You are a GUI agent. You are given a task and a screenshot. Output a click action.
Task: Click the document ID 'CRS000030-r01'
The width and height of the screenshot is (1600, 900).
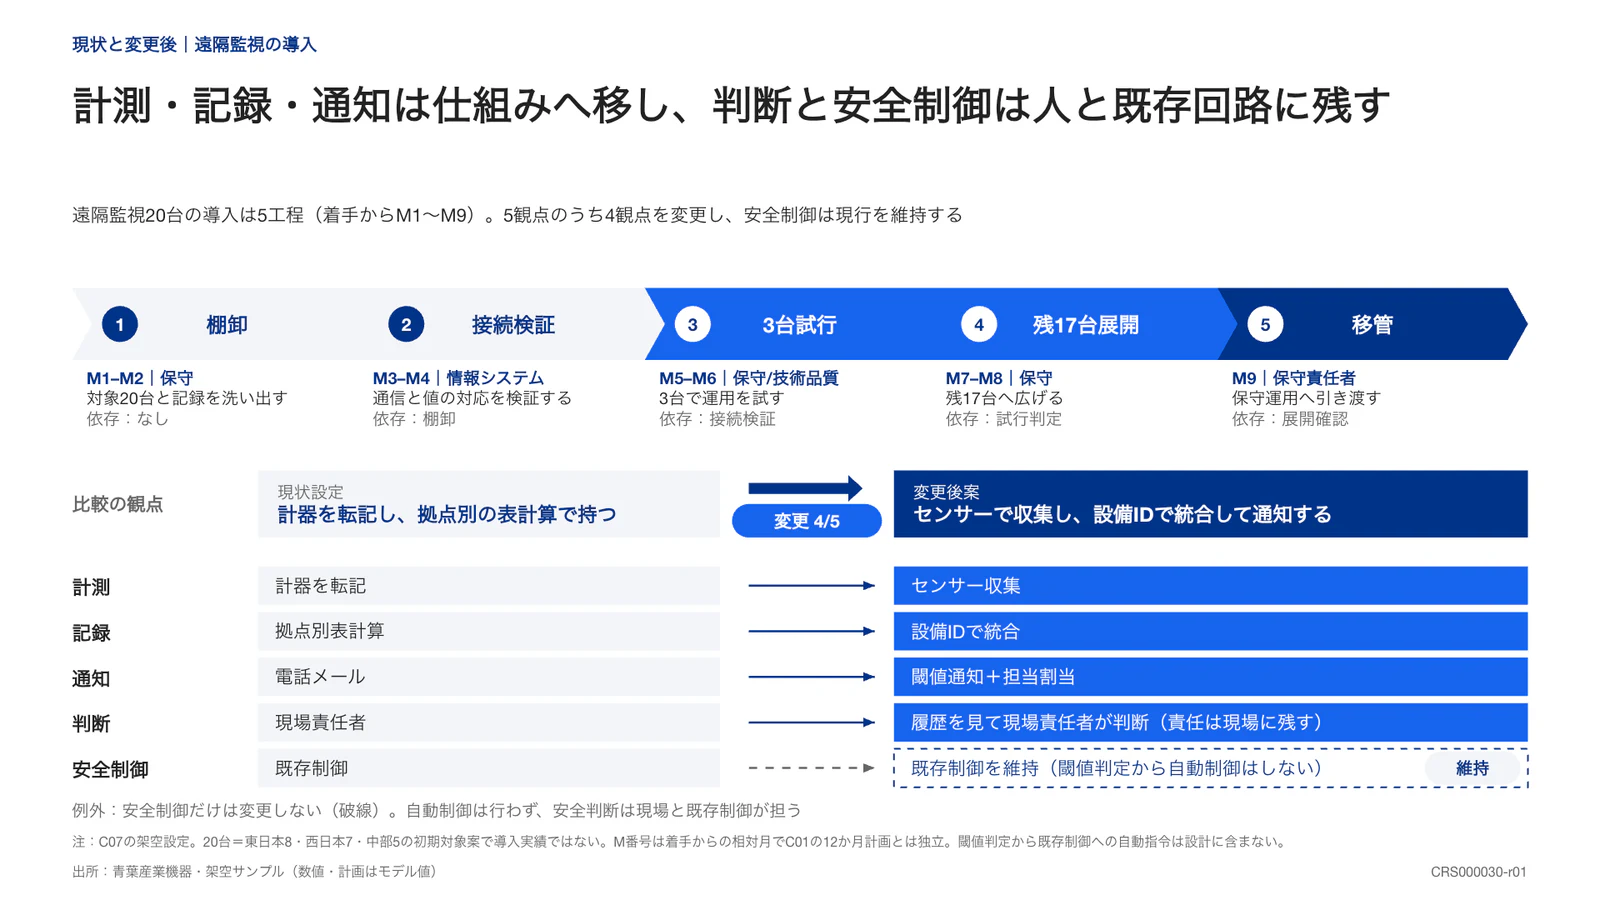1478,872
